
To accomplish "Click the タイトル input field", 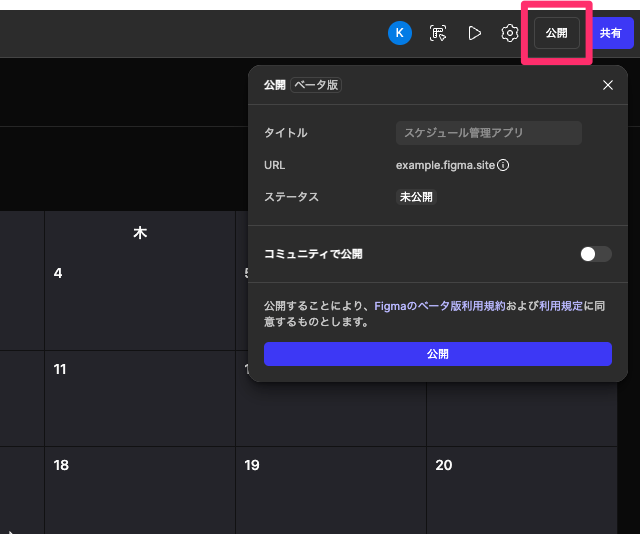I will click(x=489, y=133).
